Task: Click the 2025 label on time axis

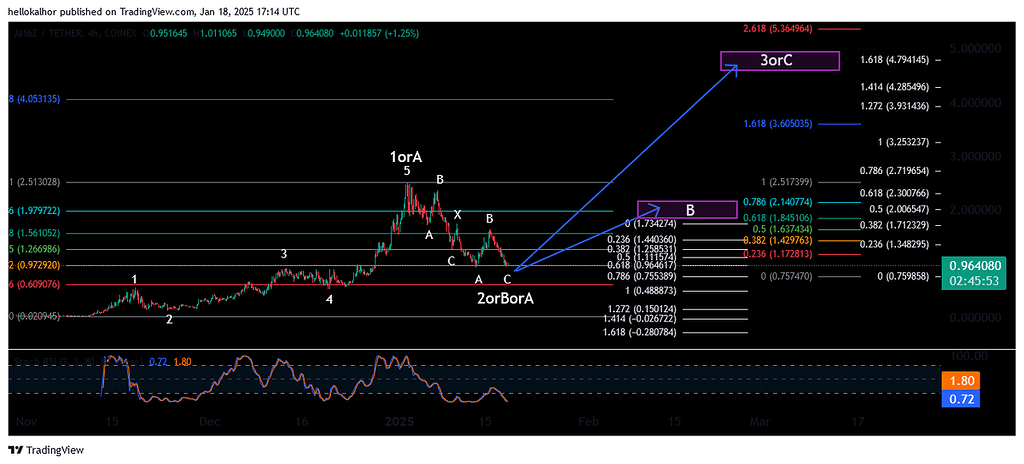Action: coord(400,423)
